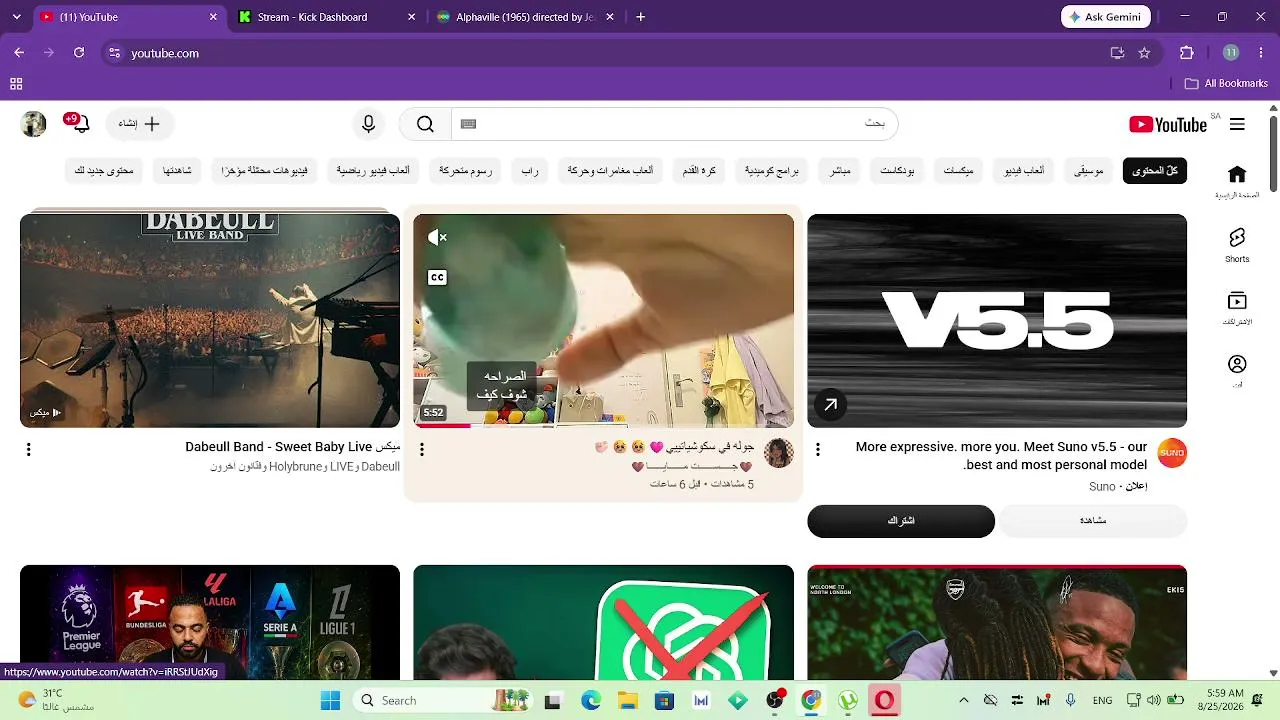Open the Suno ad external link arrow
The image size is (1280, 720).
[830, 405]
